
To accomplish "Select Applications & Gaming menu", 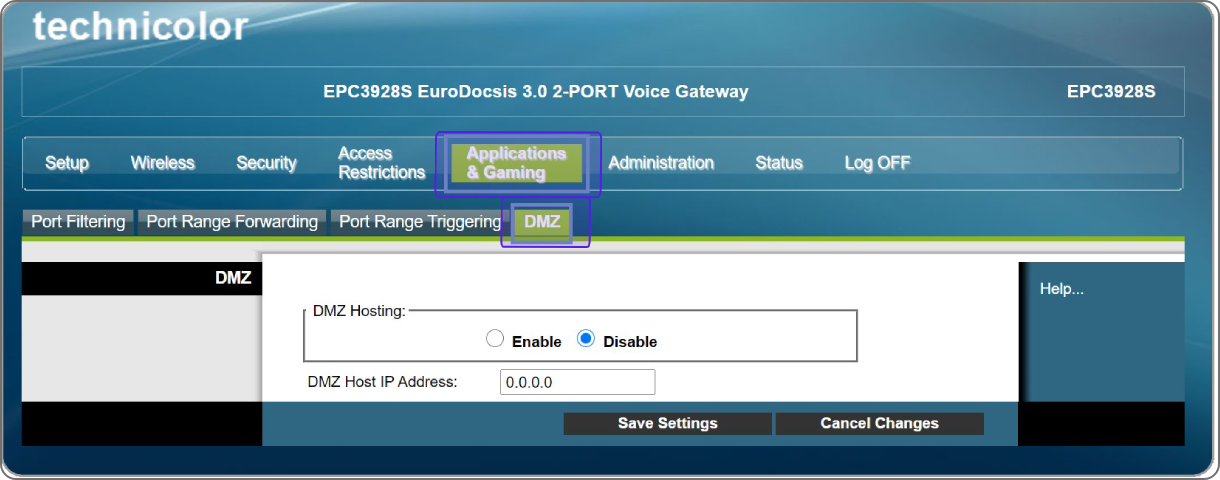I will (517, 163).
